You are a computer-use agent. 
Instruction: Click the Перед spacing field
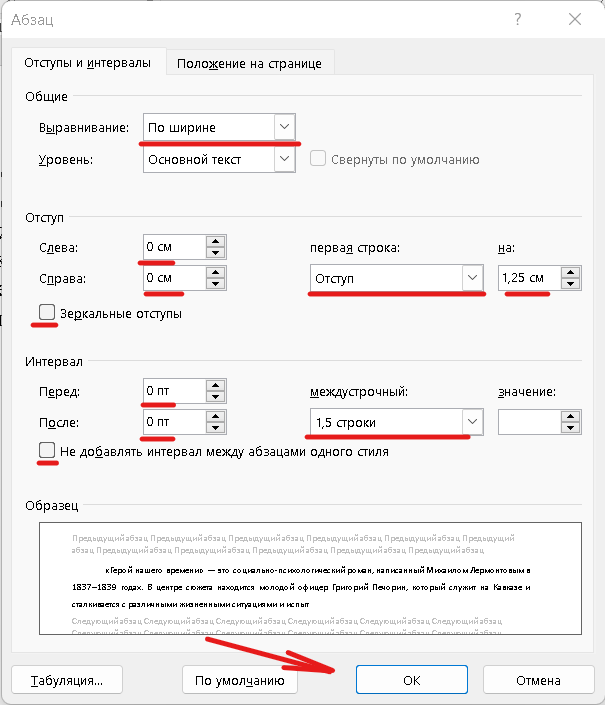pyautogui.click(x=174, y=391)
